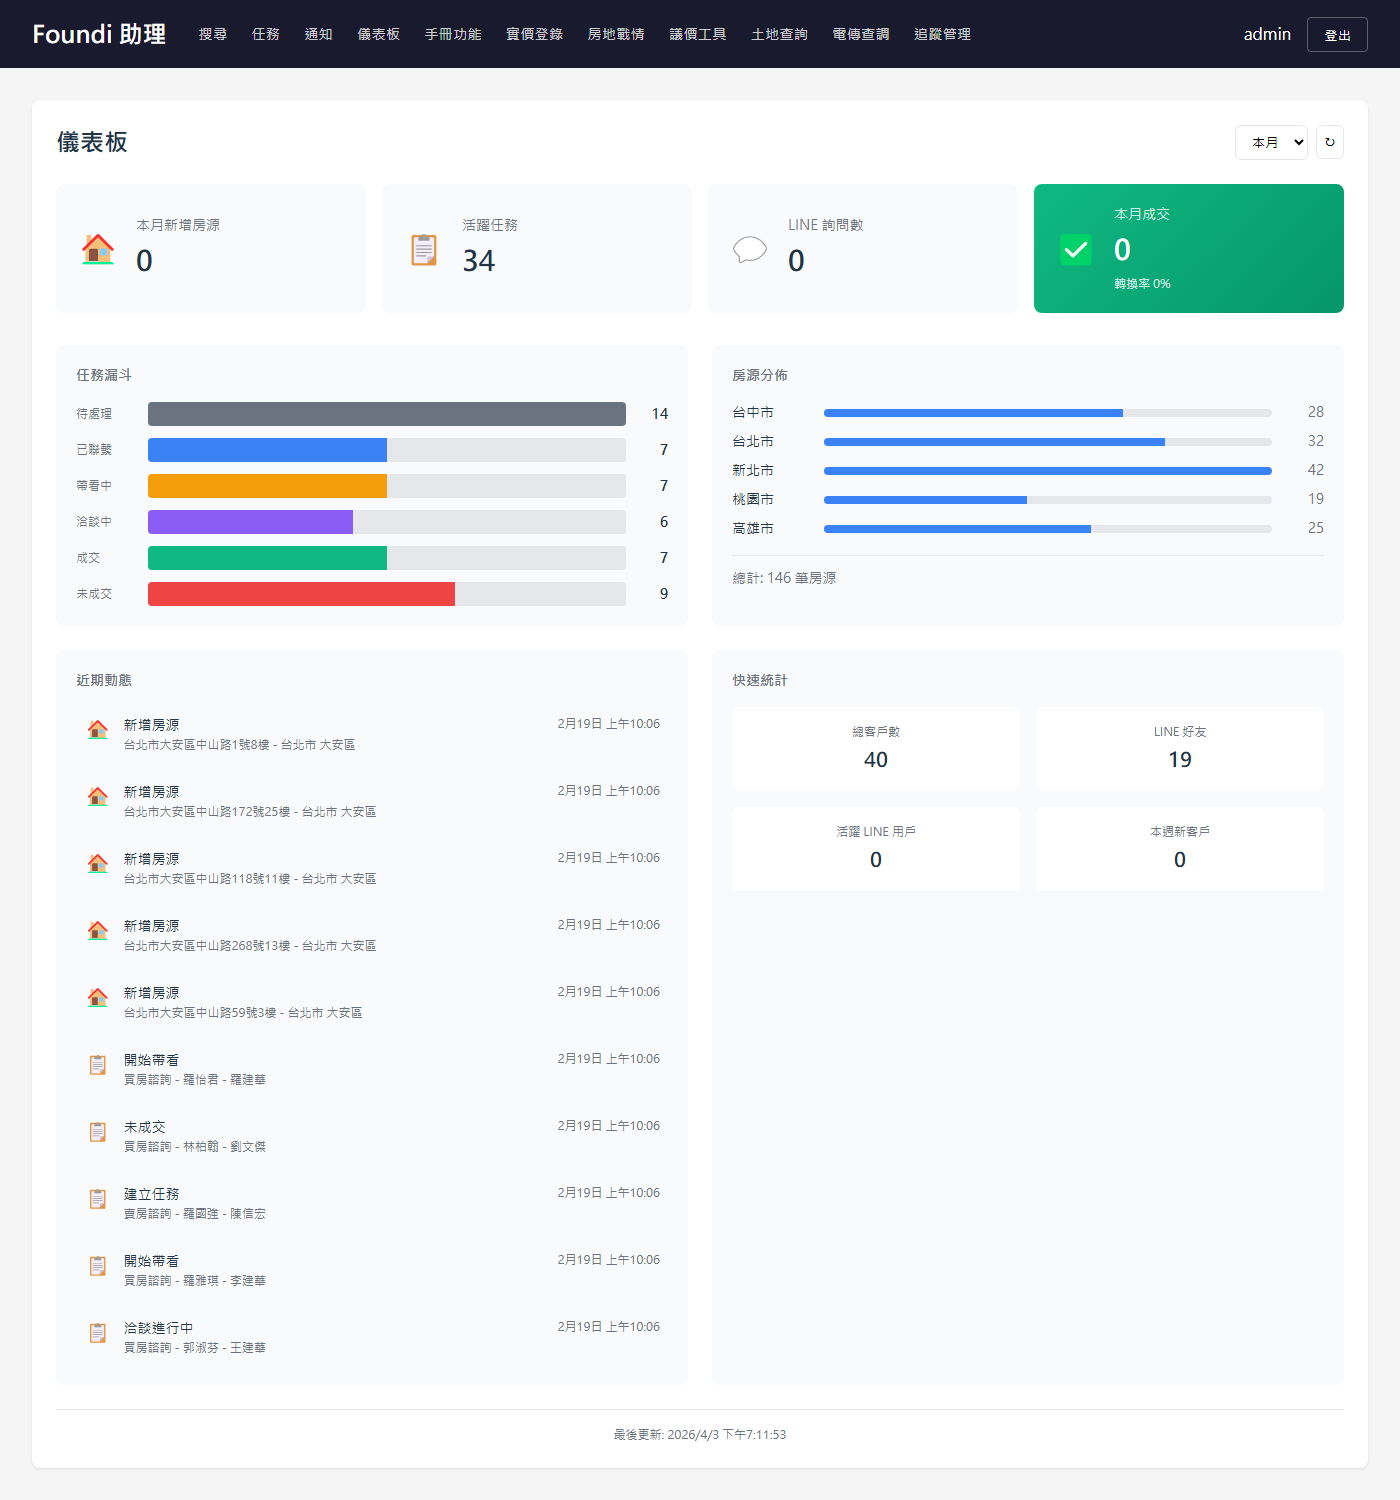Click the Foundi 助理 logo link
Viewport: 1400px width, 1500px height.
[x=99, y=34]
